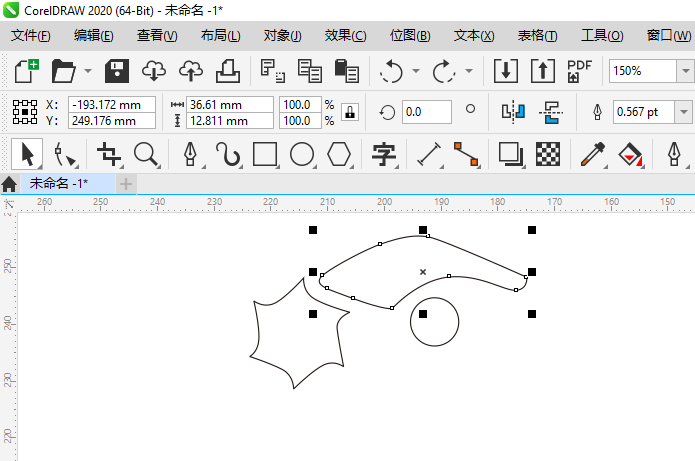Expand the Redo history dropdown

click(x=469, y=71)
